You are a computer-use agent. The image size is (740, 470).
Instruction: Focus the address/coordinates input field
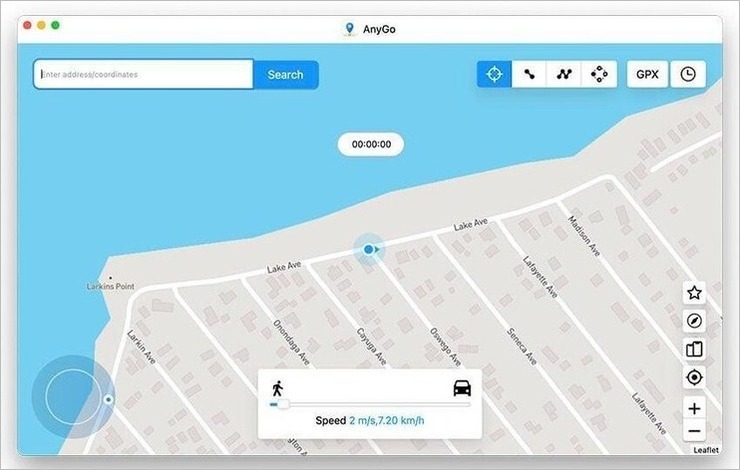[x=143, y=74]
